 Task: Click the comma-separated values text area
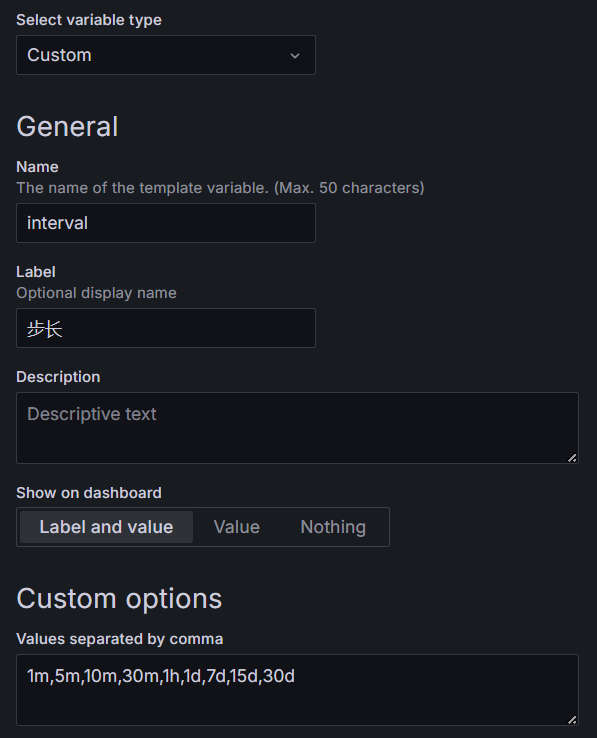[297, 690]
